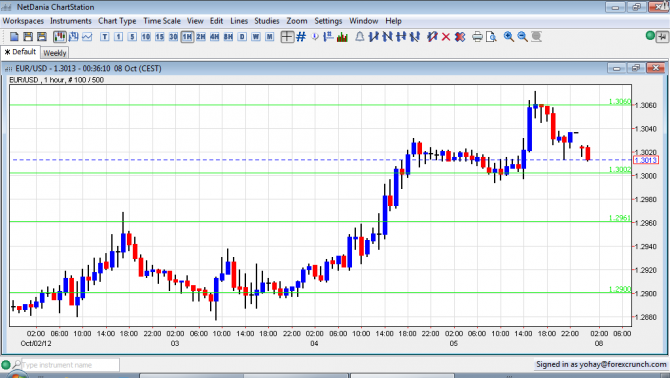This screenshot has width=670, height=378.
Task: Click the green dot in status bar
Action: (6, 365)
